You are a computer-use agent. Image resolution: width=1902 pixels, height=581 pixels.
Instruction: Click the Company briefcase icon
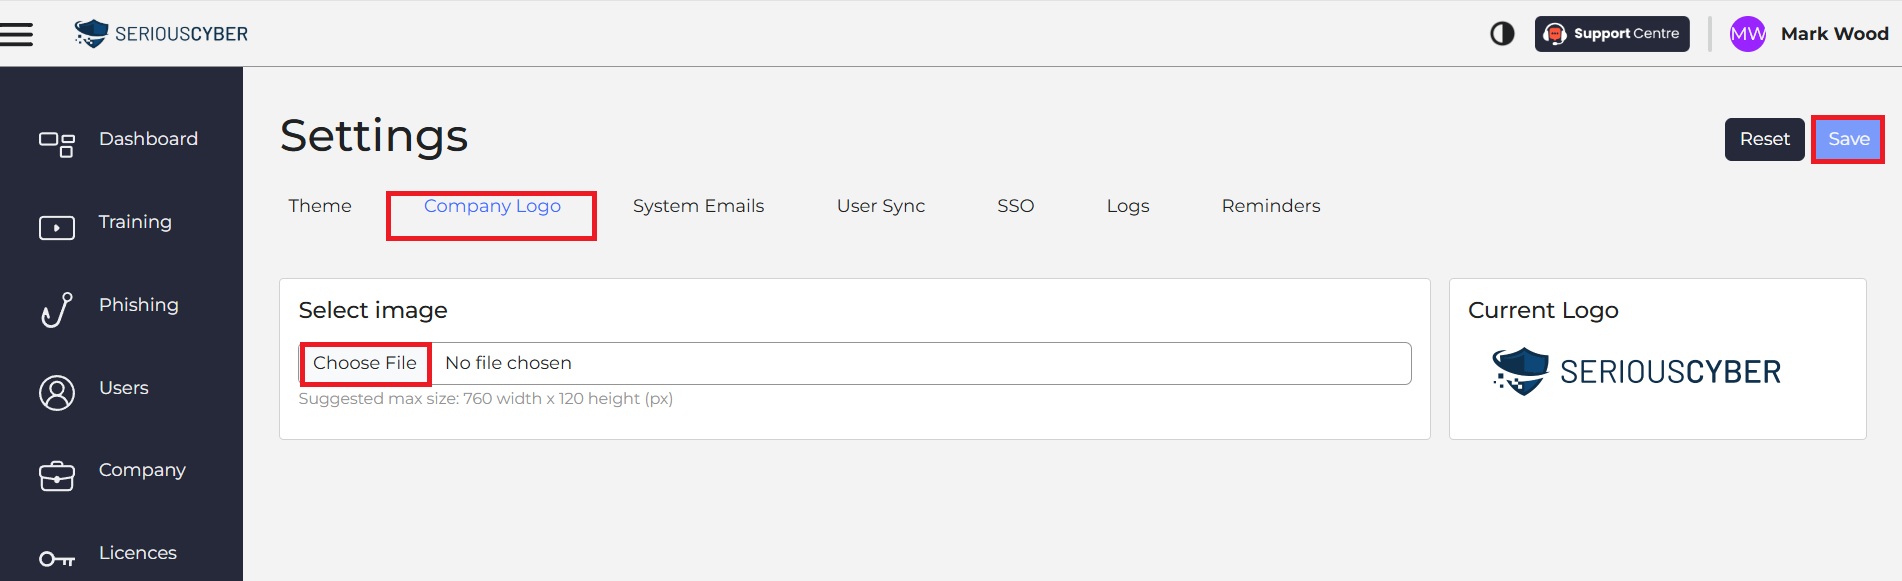56,476
